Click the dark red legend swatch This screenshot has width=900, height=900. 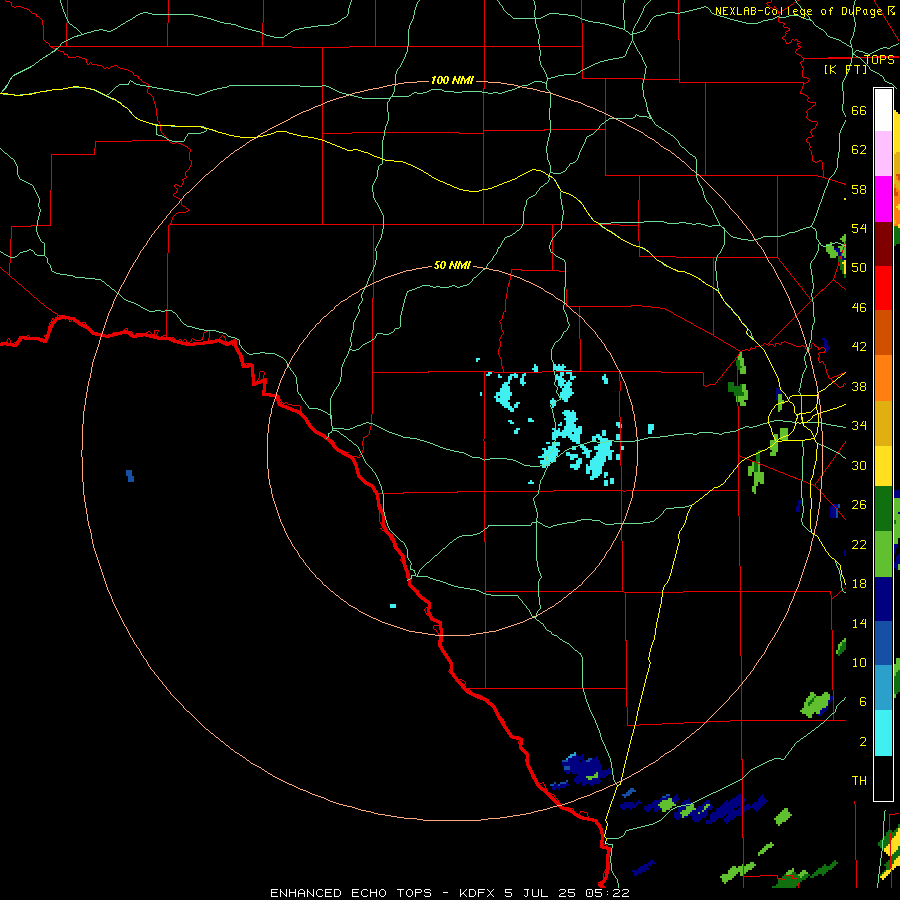point(883,244)
